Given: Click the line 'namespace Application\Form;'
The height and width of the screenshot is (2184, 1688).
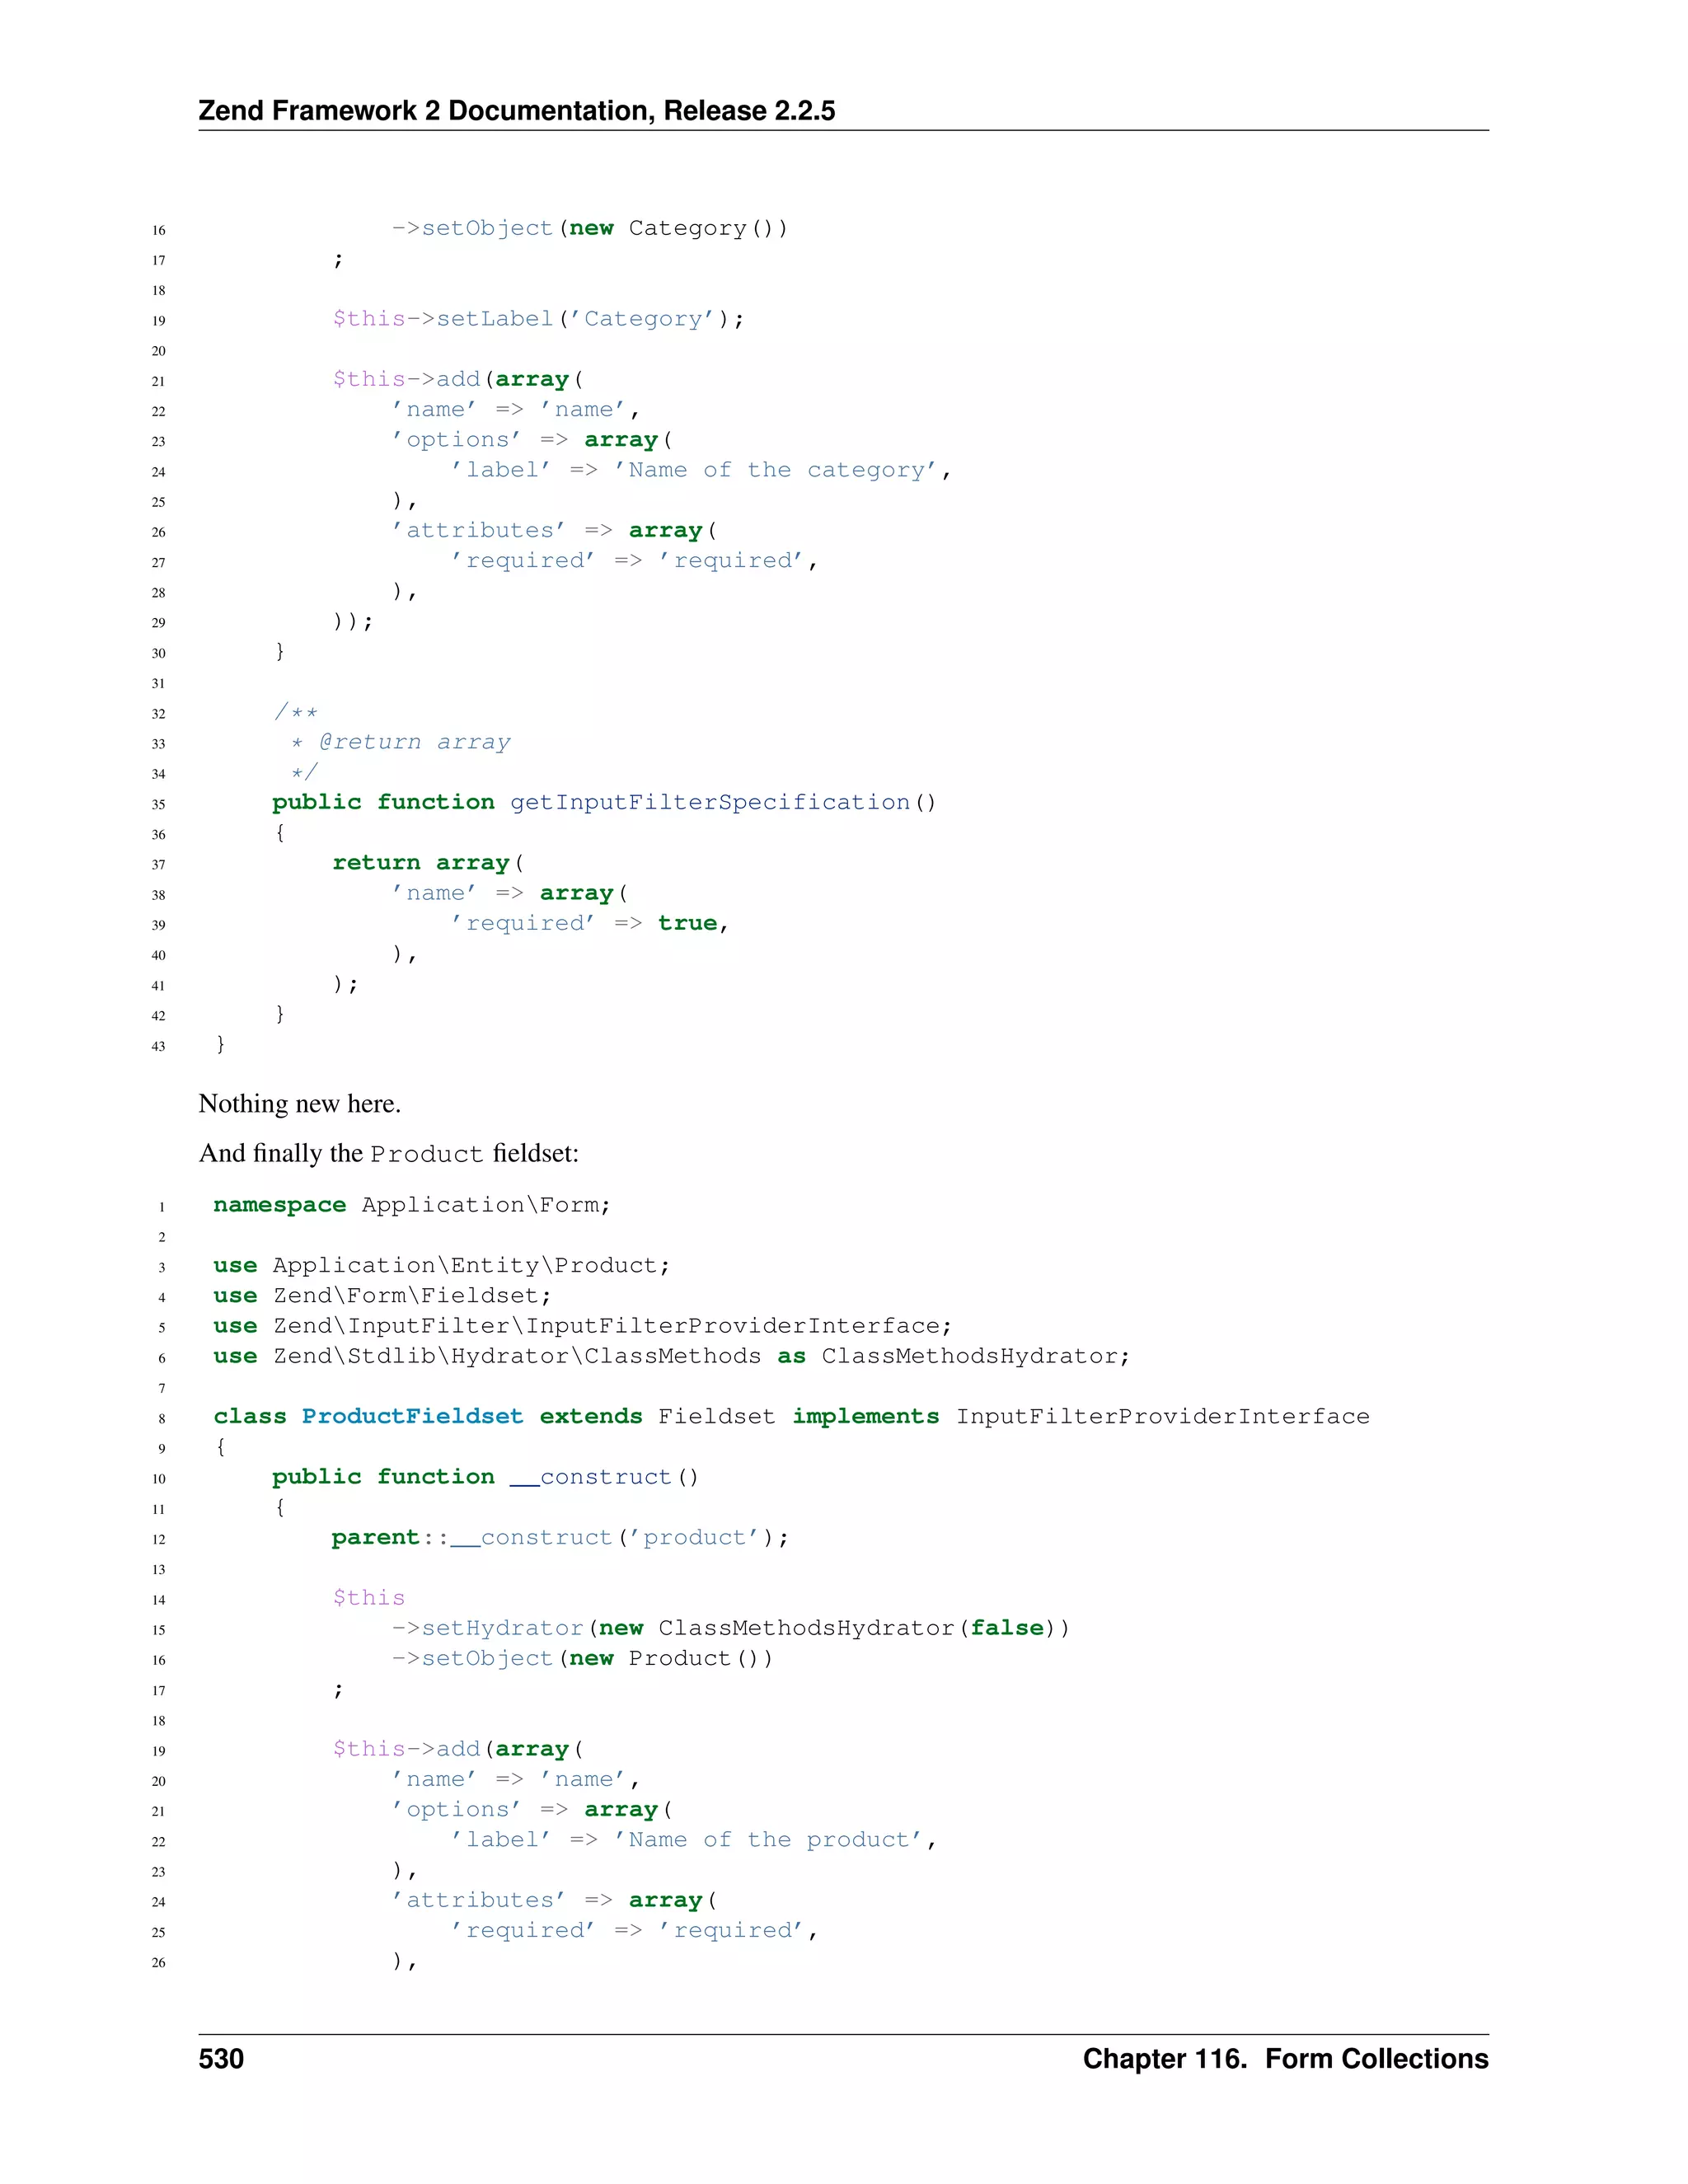Looking at the screenshot, I should tap(412, 1205).
